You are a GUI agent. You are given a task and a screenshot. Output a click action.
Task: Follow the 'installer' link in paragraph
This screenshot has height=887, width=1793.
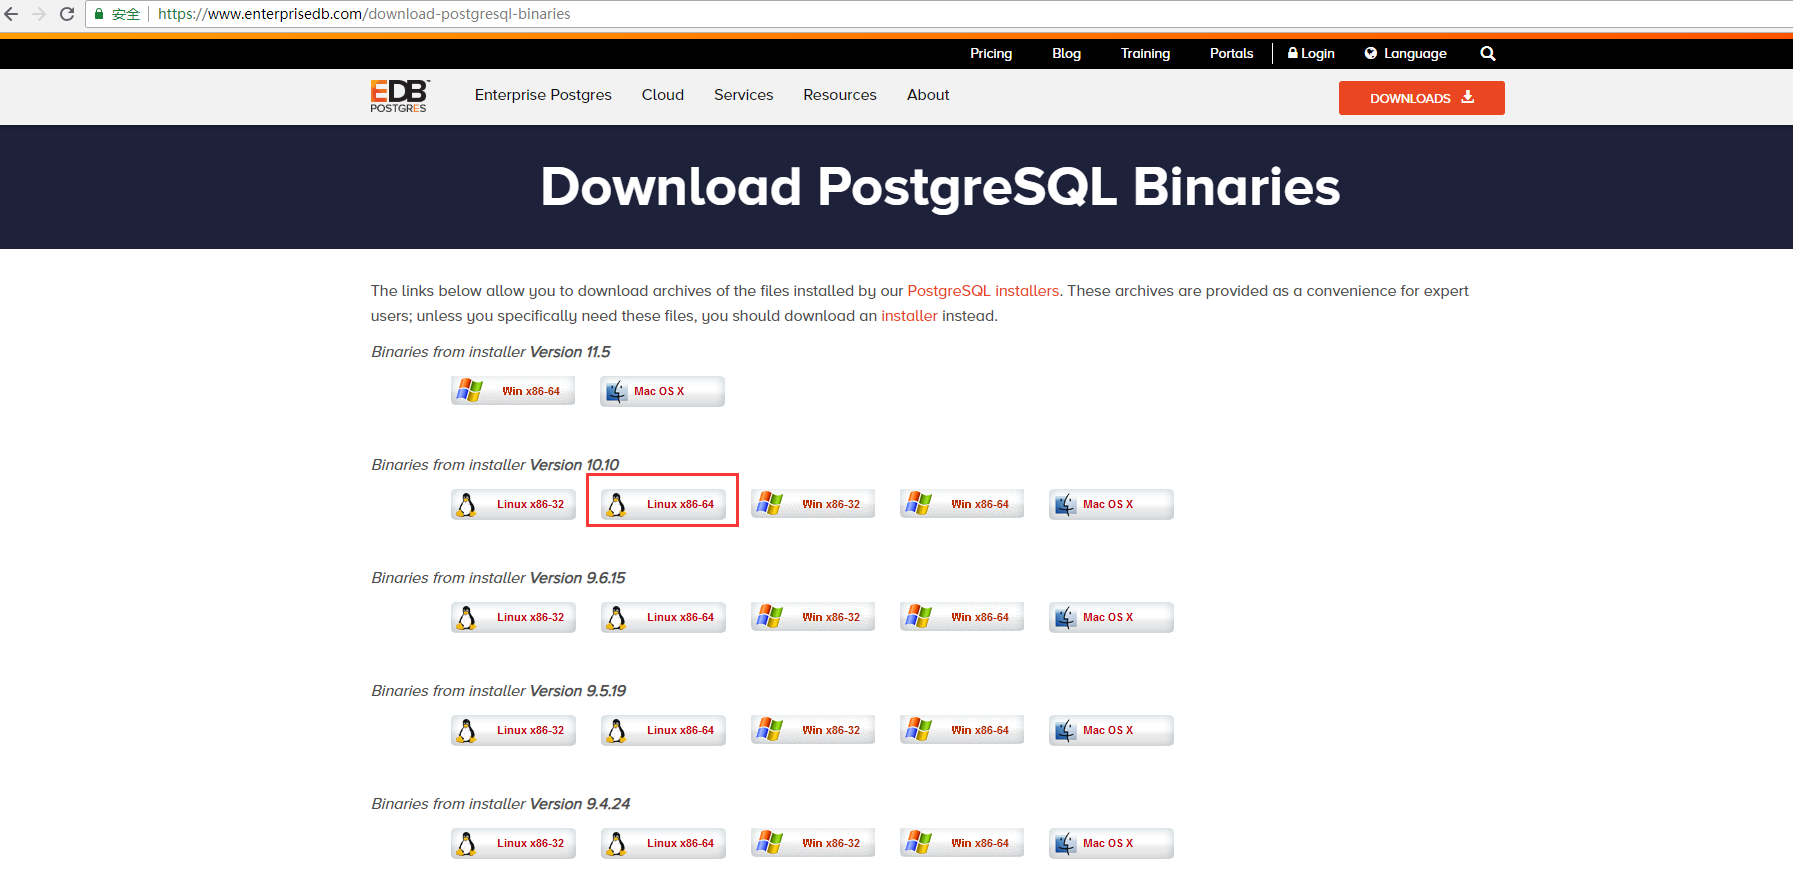909,316
